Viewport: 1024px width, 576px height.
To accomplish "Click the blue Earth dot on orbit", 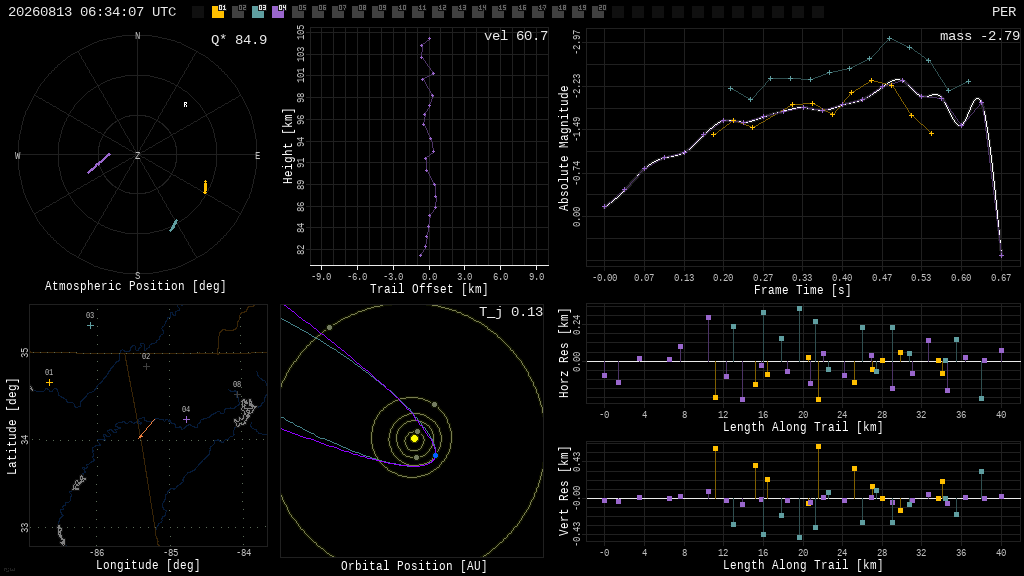I will (x=436, y=455).
